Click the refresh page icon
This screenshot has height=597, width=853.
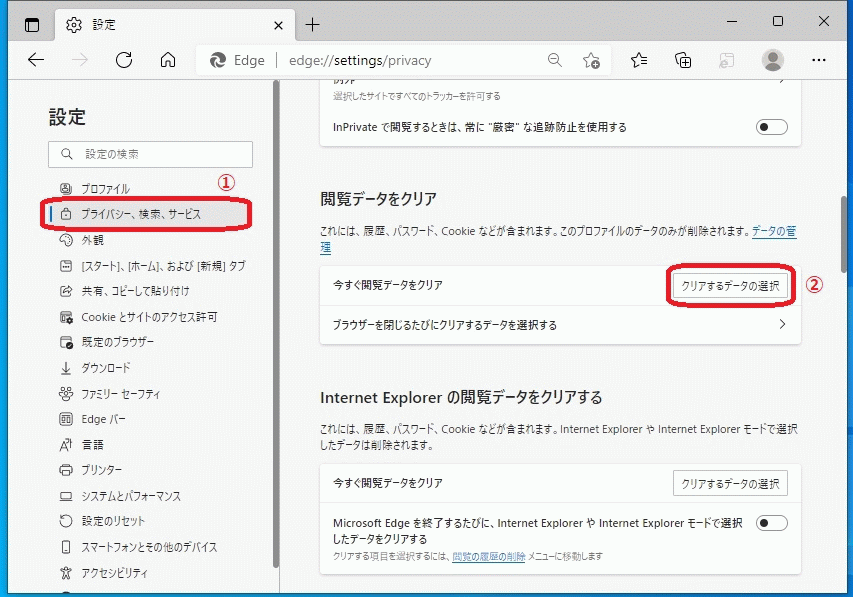pos(124,60)
